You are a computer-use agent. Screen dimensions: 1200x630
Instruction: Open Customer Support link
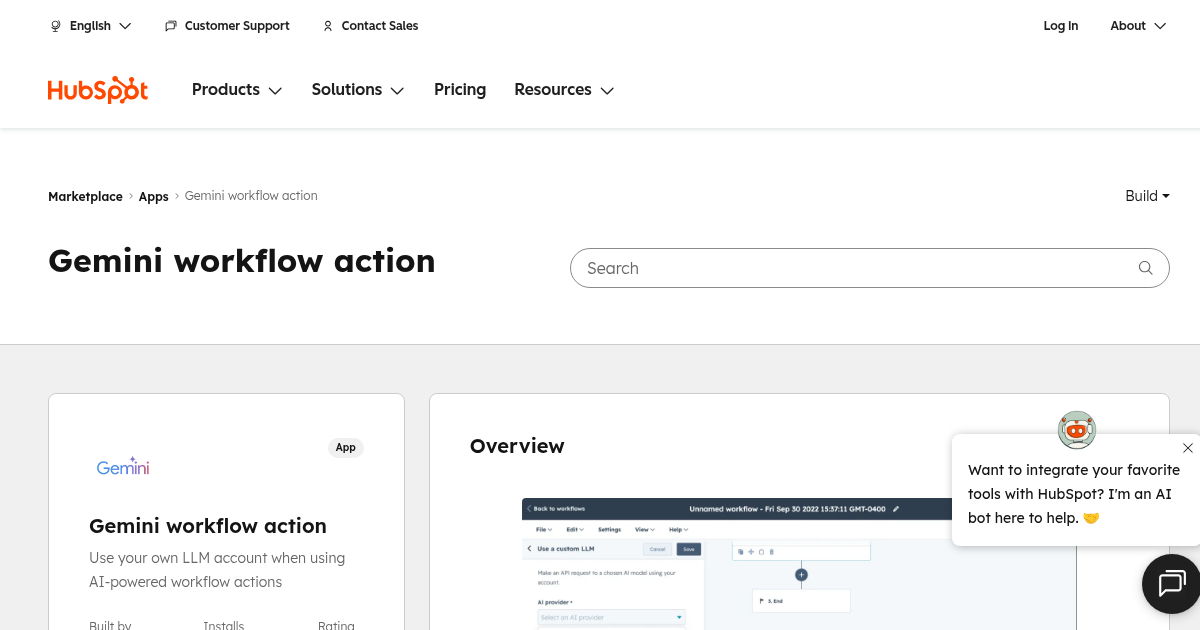[x=227, y=26]
